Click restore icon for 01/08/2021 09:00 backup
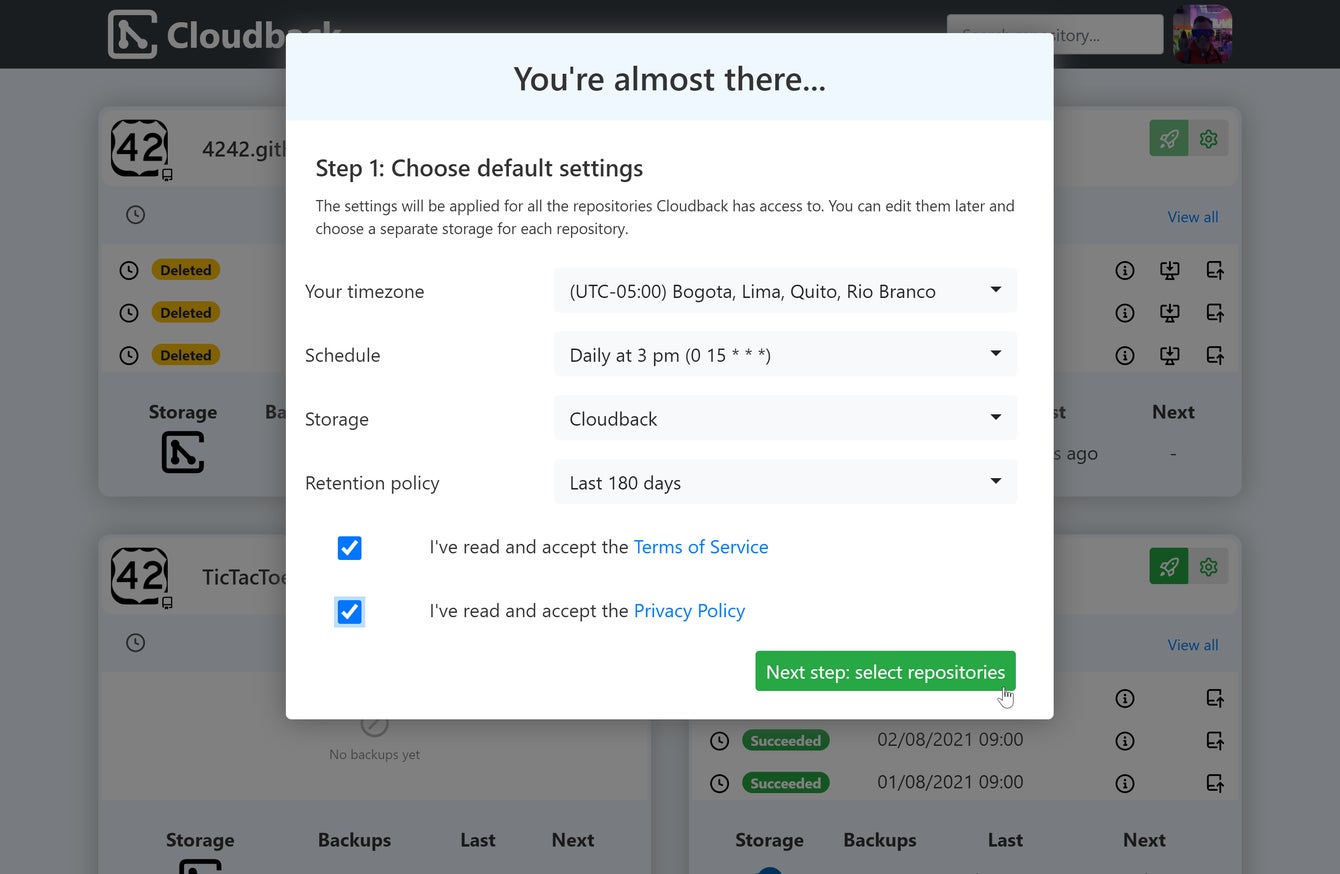This screenshot has height=874, width=1340. coord(1215,783)
